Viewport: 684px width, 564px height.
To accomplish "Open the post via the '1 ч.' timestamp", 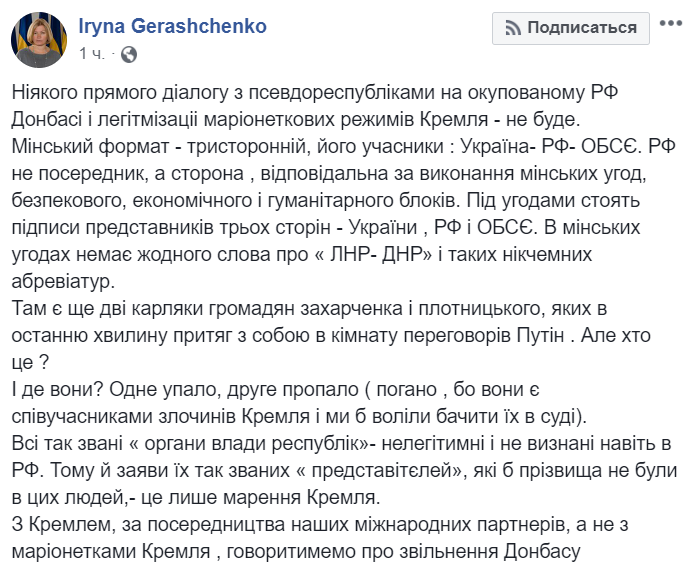I will tap(92, 54).
